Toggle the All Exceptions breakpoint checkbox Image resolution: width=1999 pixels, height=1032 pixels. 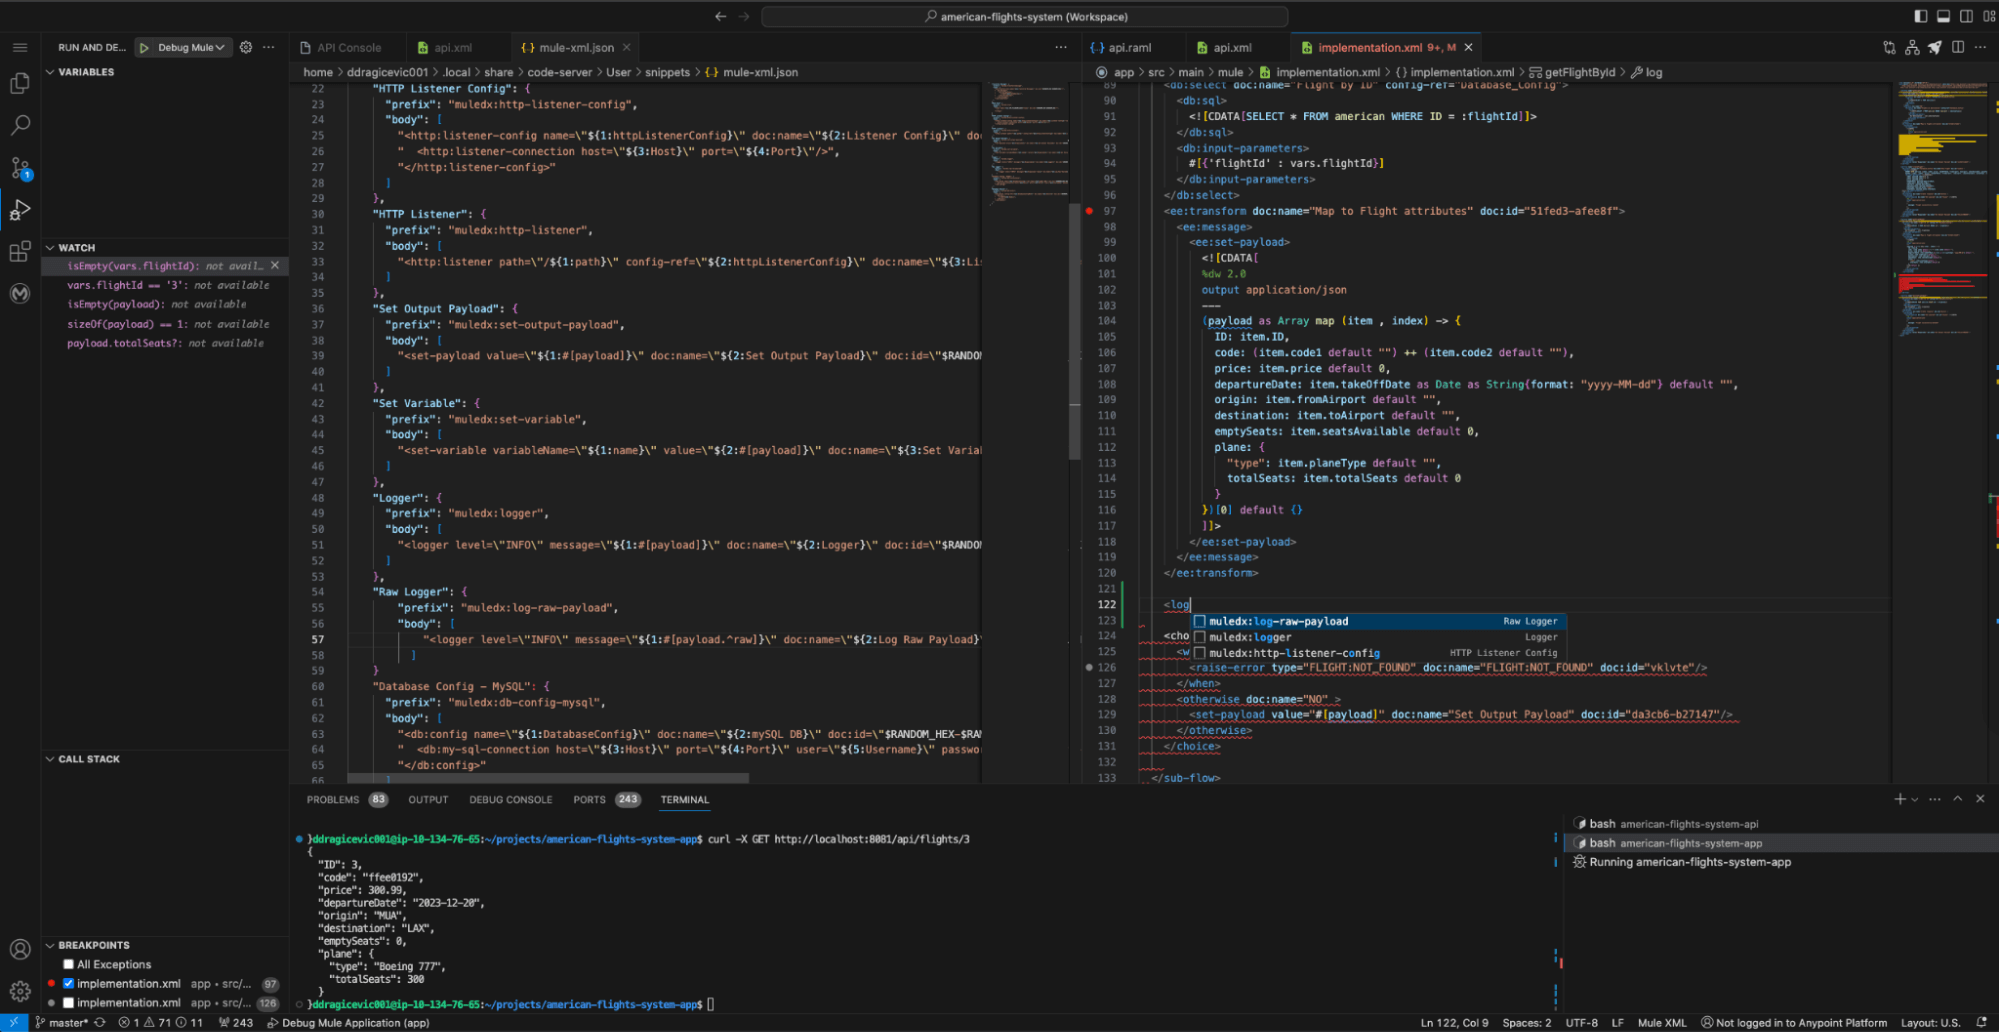[68, 964]
